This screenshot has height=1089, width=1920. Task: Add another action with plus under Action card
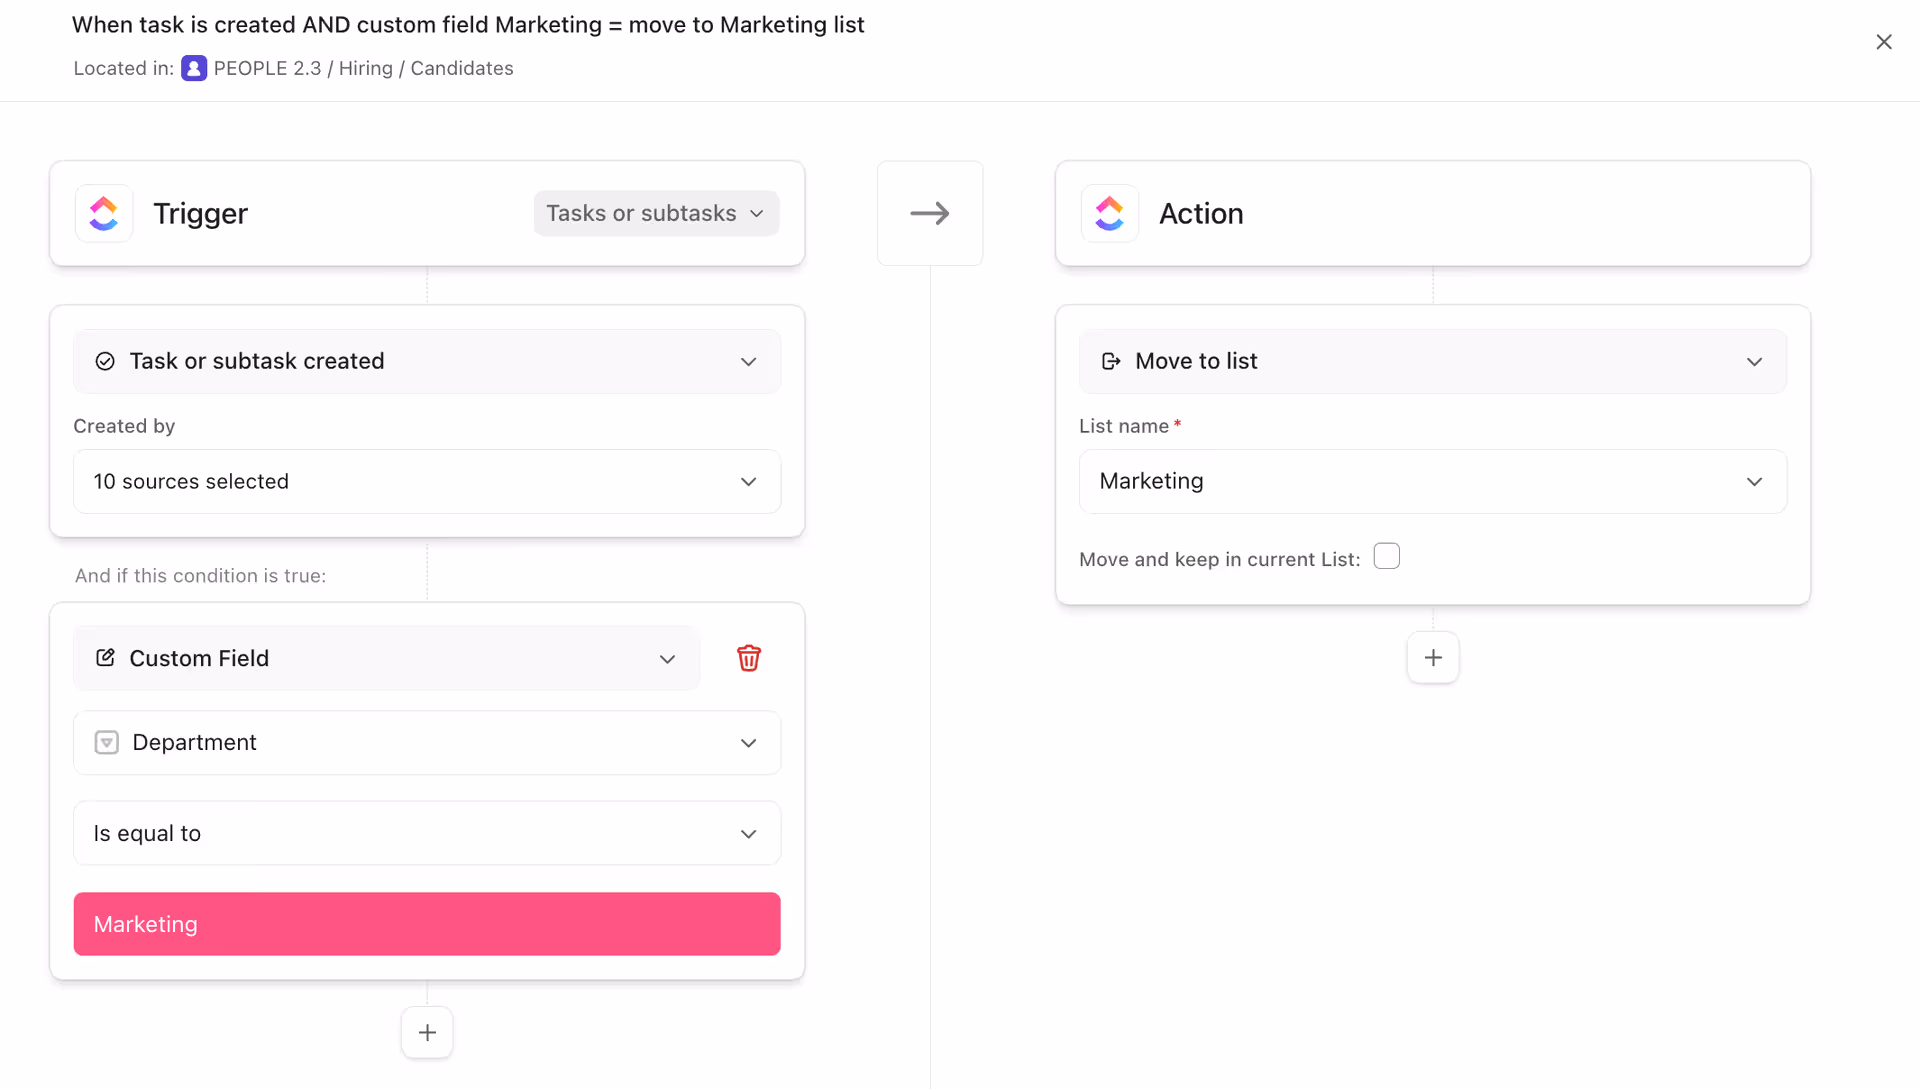pos(1432,657)
